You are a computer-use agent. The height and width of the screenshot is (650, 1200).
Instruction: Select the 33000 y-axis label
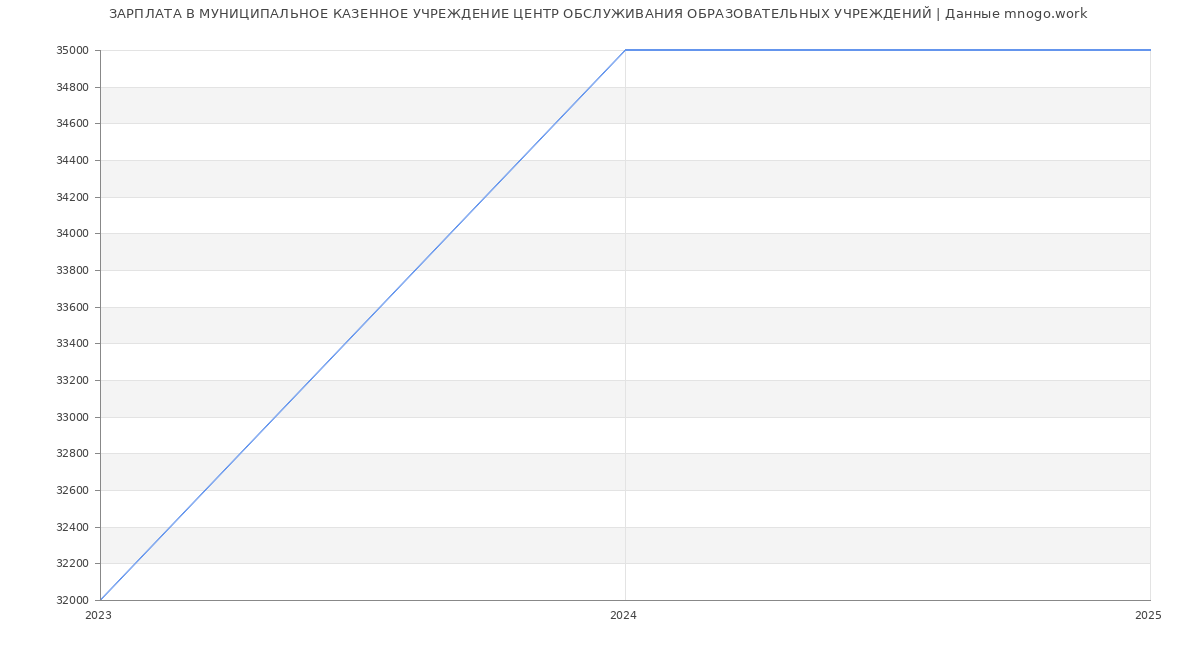pyautogui.click(x=72, y=418)
